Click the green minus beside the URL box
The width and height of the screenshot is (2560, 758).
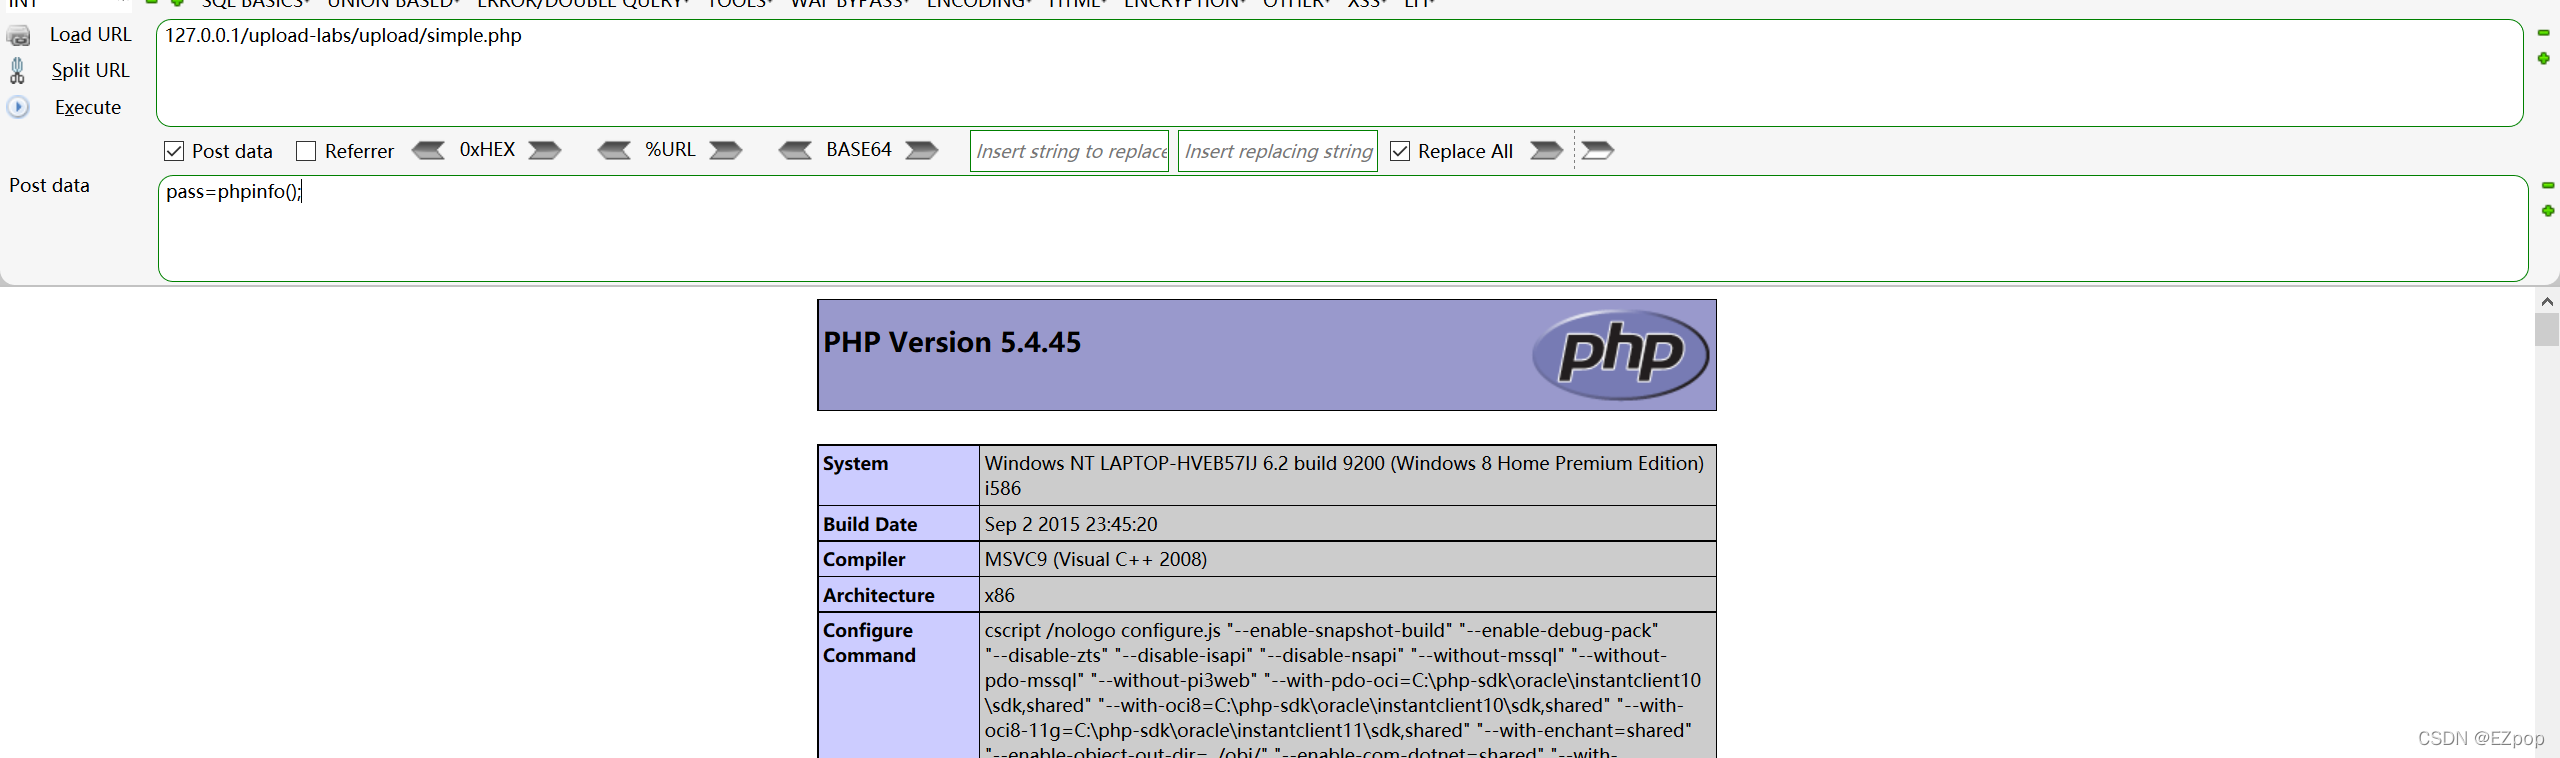point(2543,33)
